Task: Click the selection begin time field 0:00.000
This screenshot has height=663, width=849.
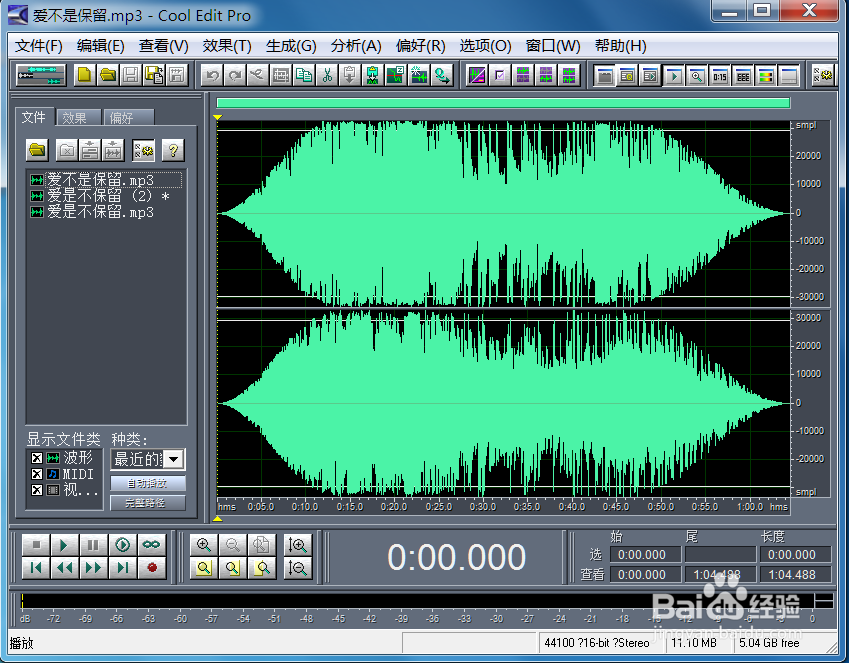Action: click(x=645, y=555)
